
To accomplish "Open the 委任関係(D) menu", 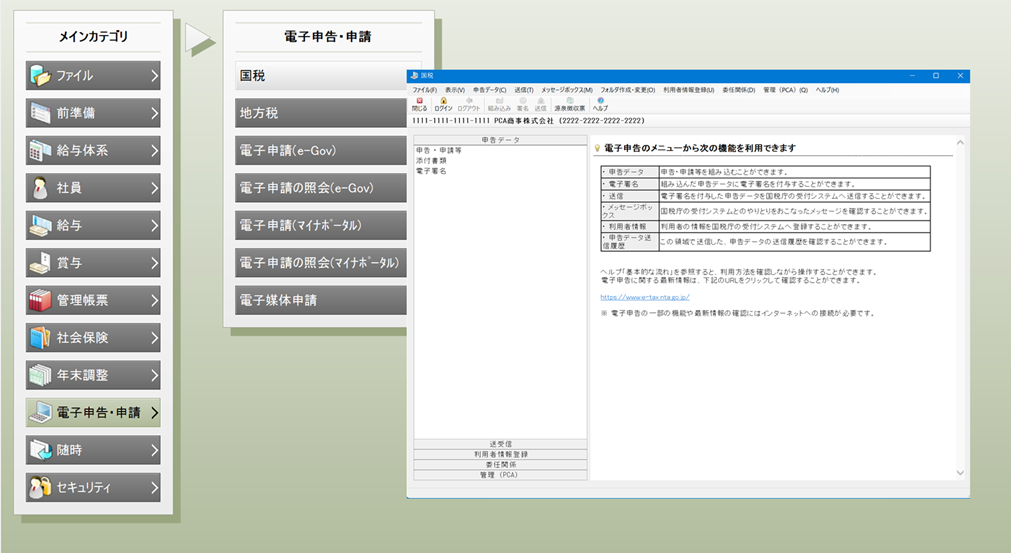I will click(x=739, y=90).
